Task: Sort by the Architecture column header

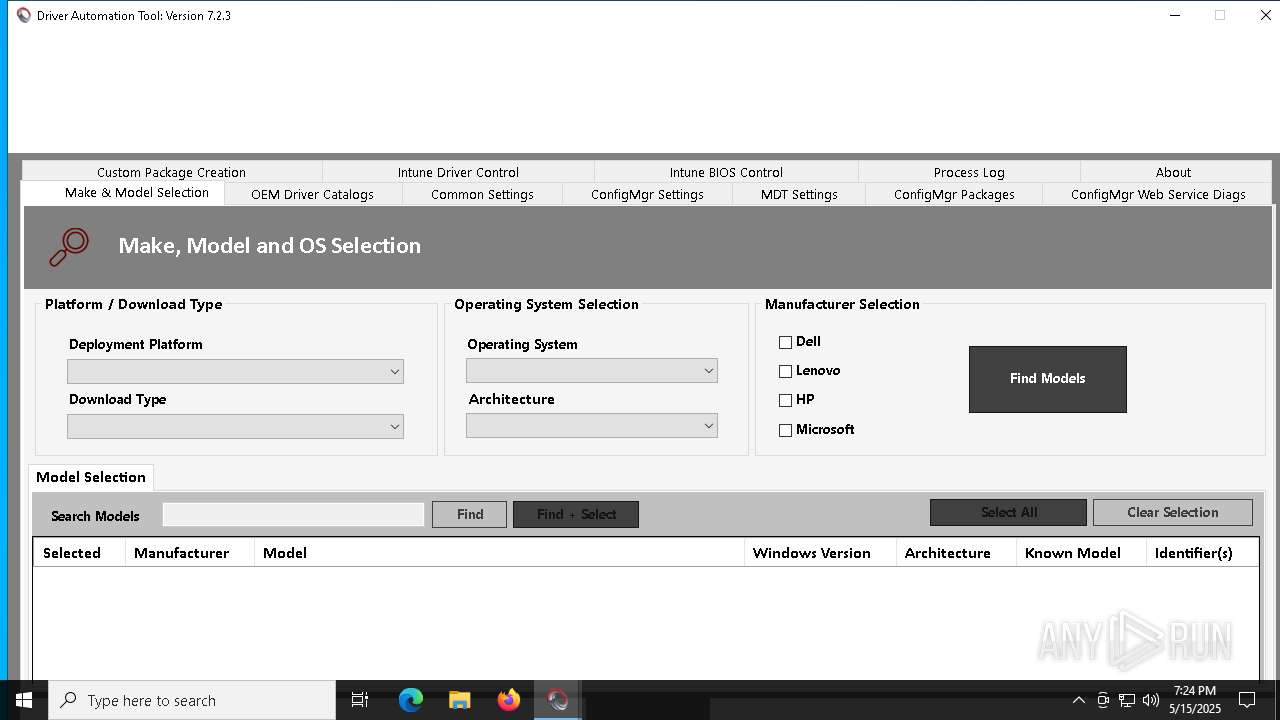Action: pyautogui.click(x=956, y=553)
